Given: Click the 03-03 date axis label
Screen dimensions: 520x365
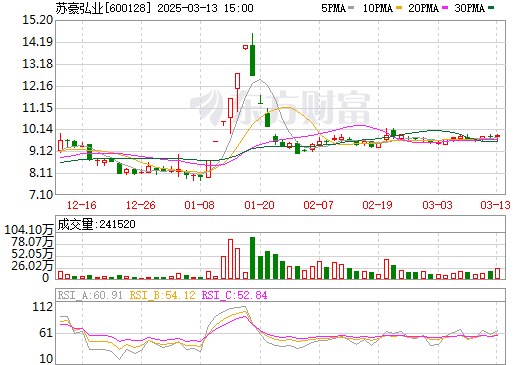Looking at the screenshot, I should click(437, 205).
